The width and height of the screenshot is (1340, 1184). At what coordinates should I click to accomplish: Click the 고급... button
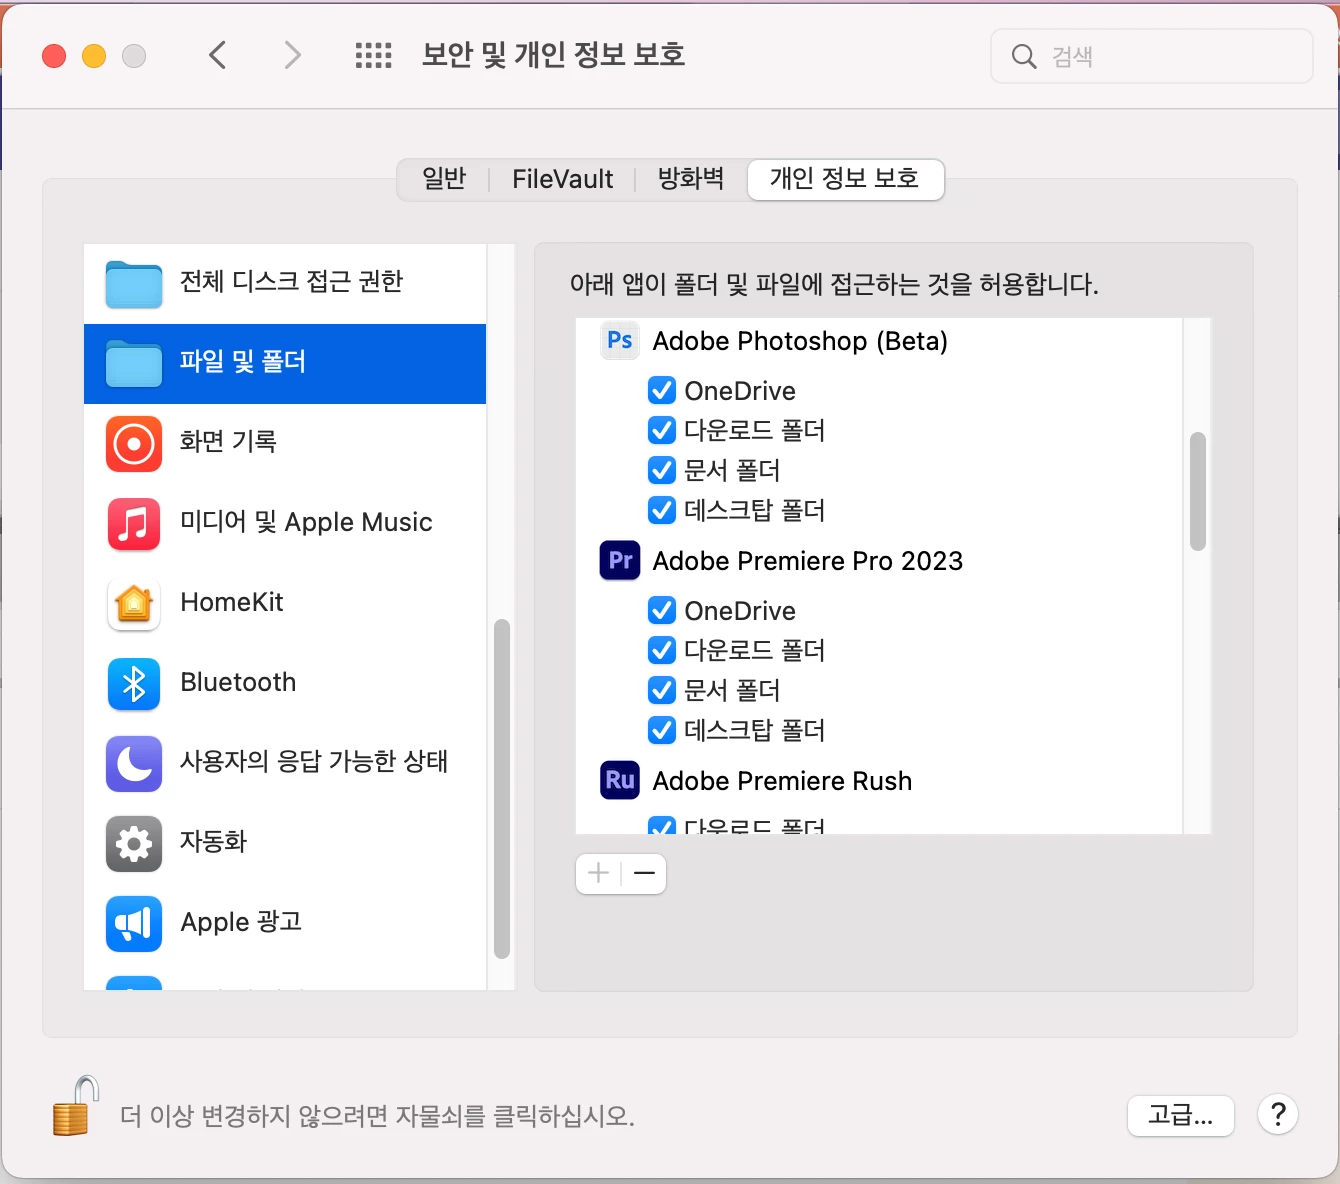click(1181, 1115)
